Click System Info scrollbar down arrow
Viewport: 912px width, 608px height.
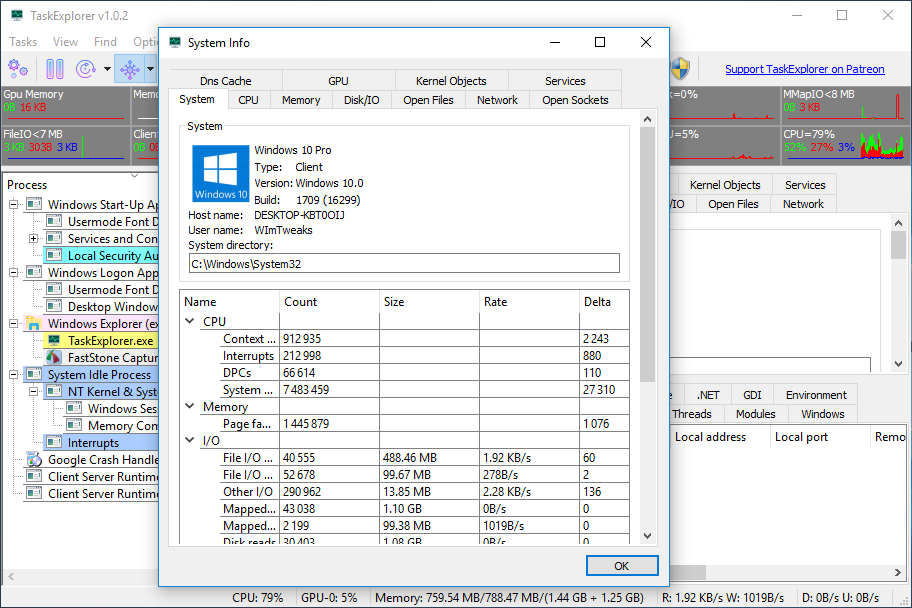point(647,536)
